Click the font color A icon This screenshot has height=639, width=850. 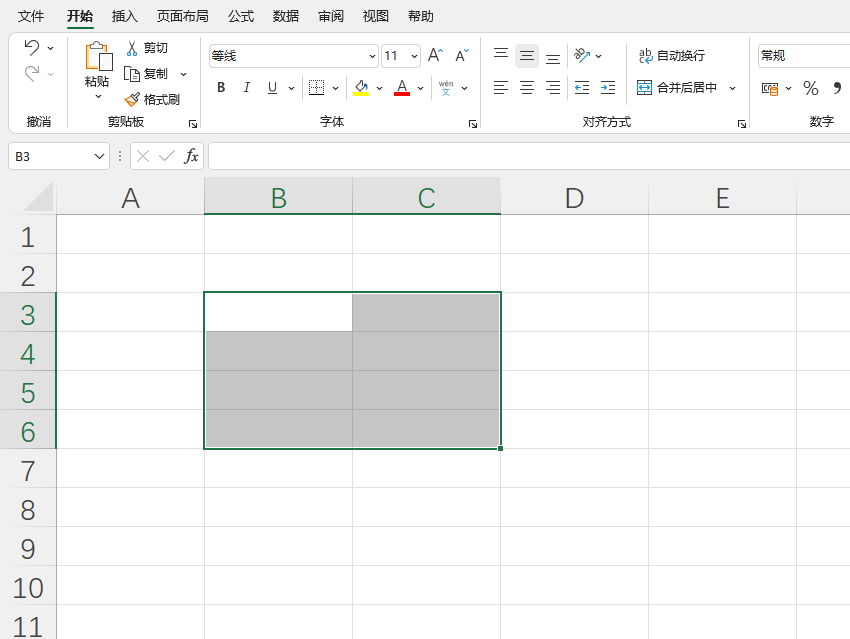coord(402,87)
